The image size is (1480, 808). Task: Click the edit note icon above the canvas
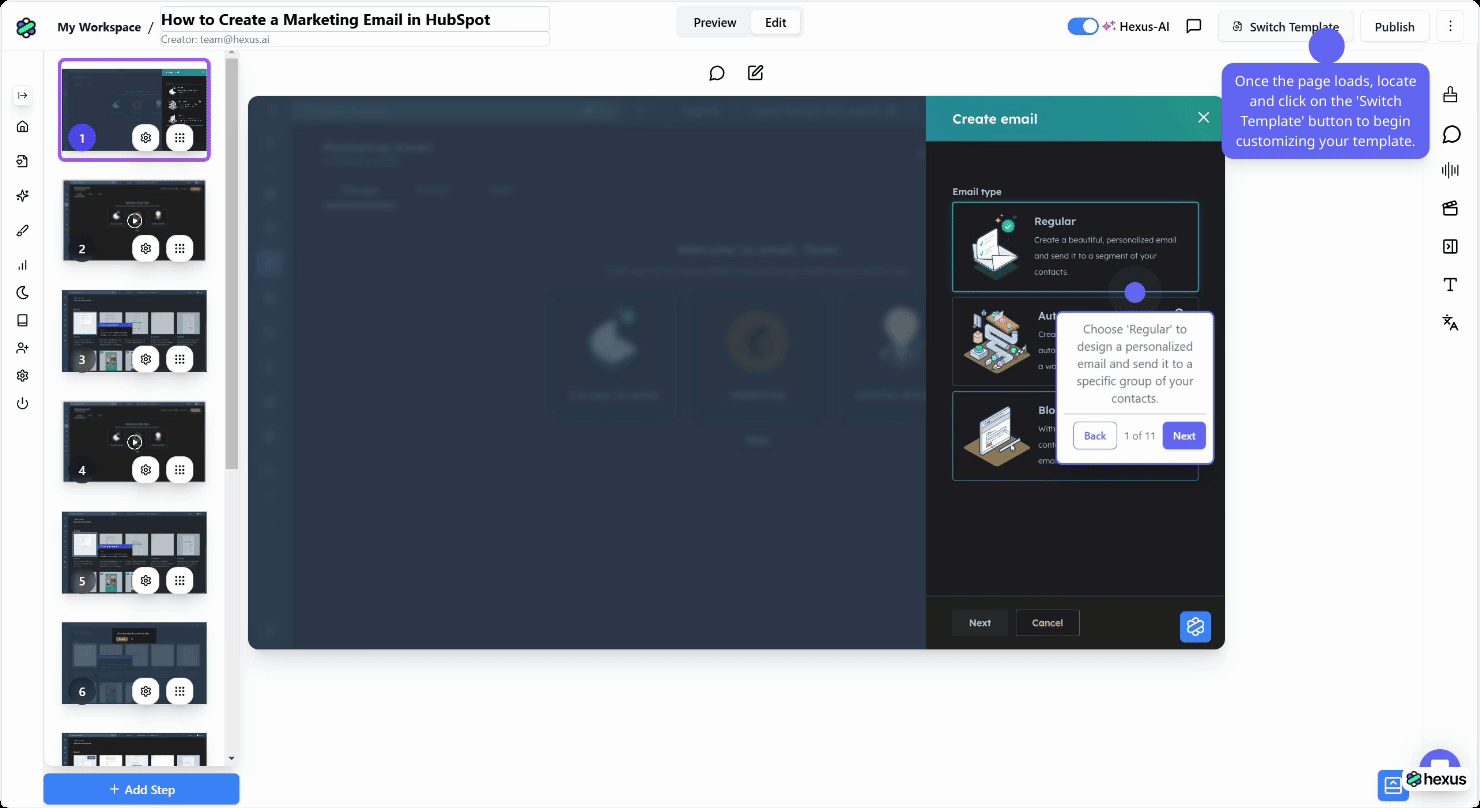(x=755, y=73)
